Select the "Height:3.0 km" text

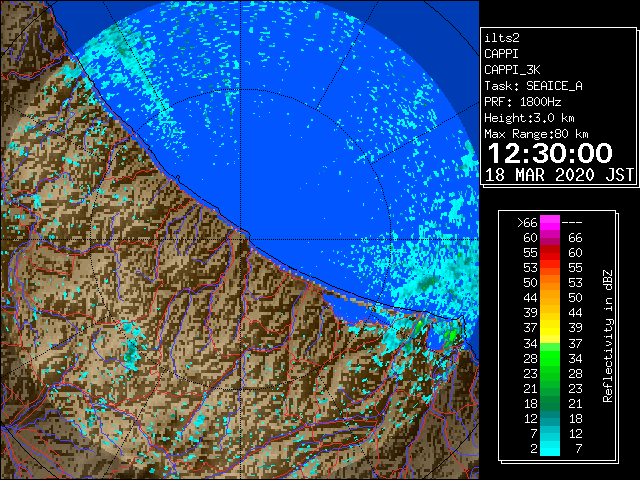point(529,118)
